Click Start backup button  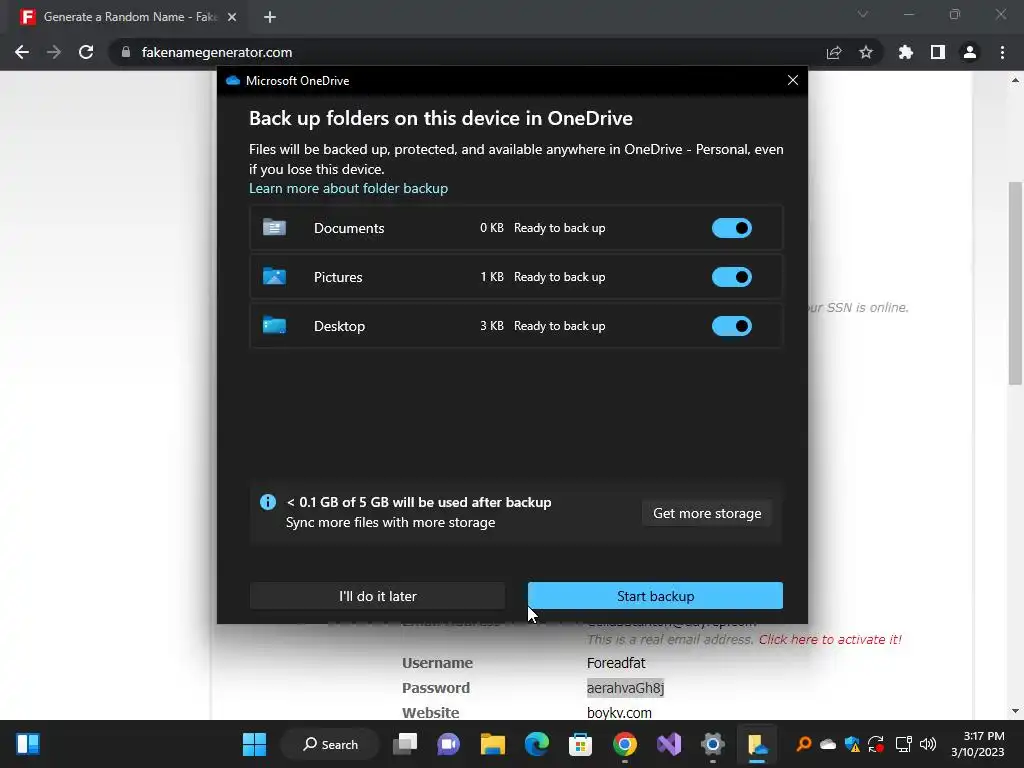[655, 596]
